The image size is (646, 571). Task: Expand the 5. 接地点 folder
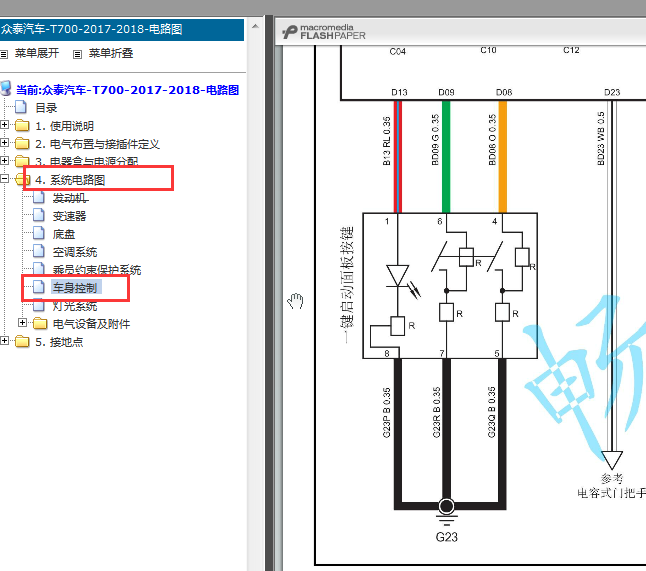click(5, 340)
